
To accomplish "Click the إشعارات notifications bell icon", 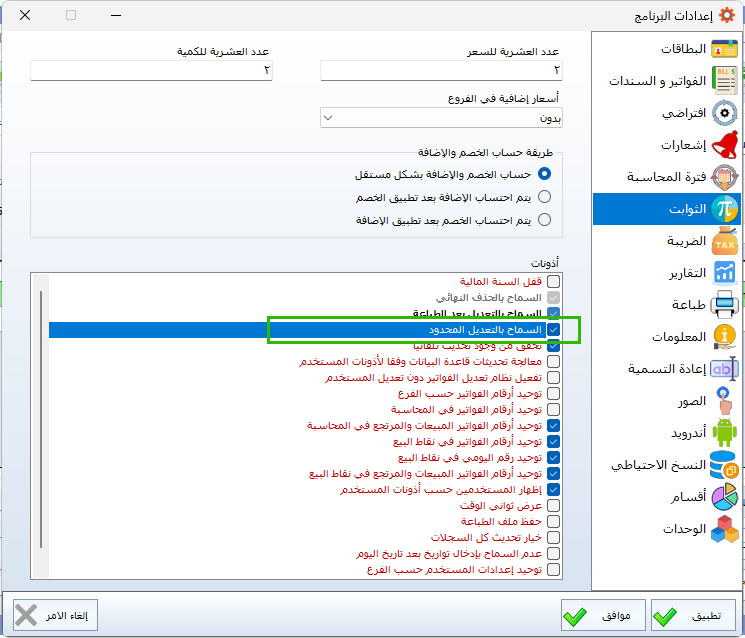I will [x=724, y=145].
